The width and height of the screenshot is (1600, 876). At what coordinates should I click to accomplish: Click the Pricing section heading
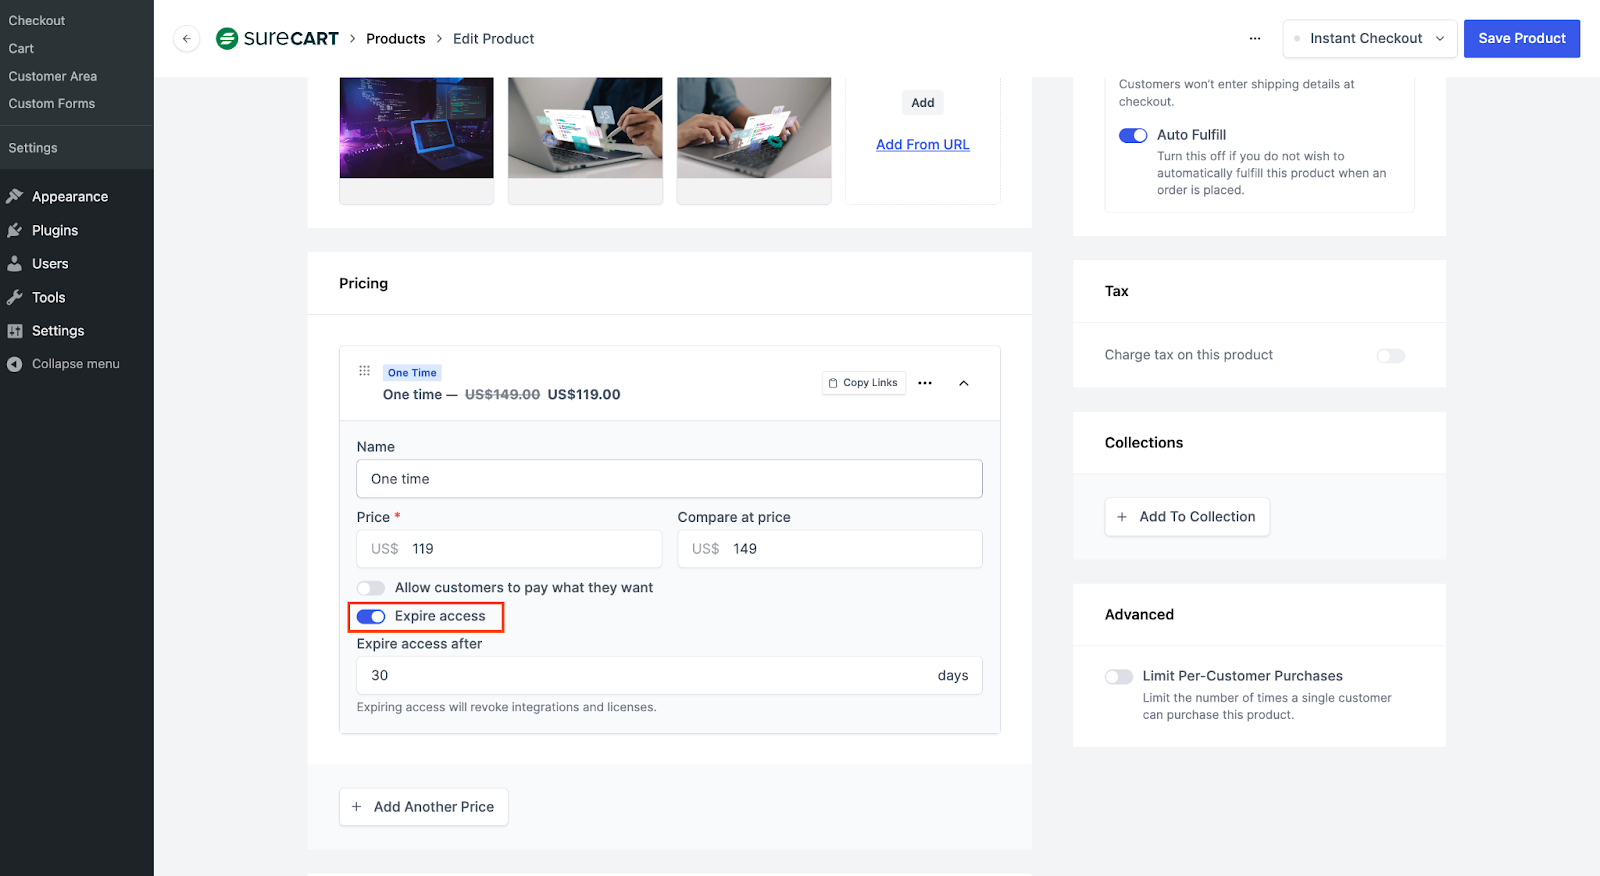pos(364,284)
